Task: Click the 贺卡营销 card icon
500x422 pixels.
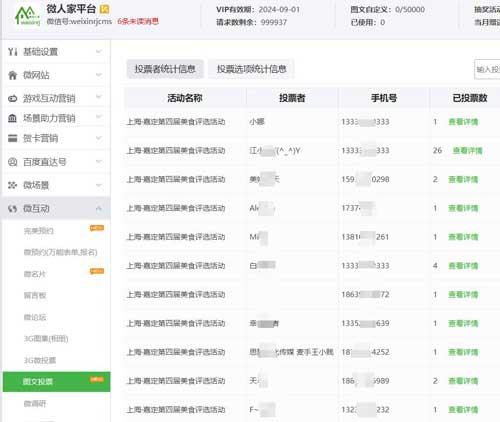Action: 12,138
